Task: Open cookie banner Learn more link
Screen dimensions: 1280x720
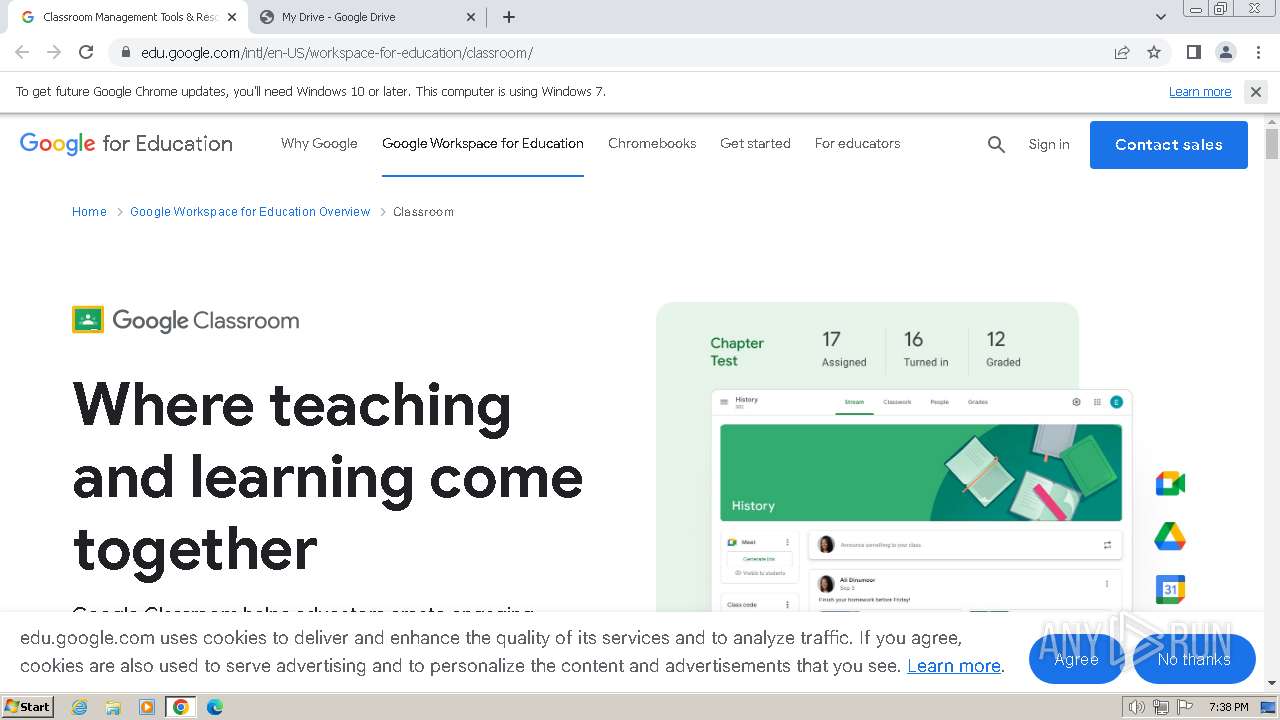Action: (954, 666)
